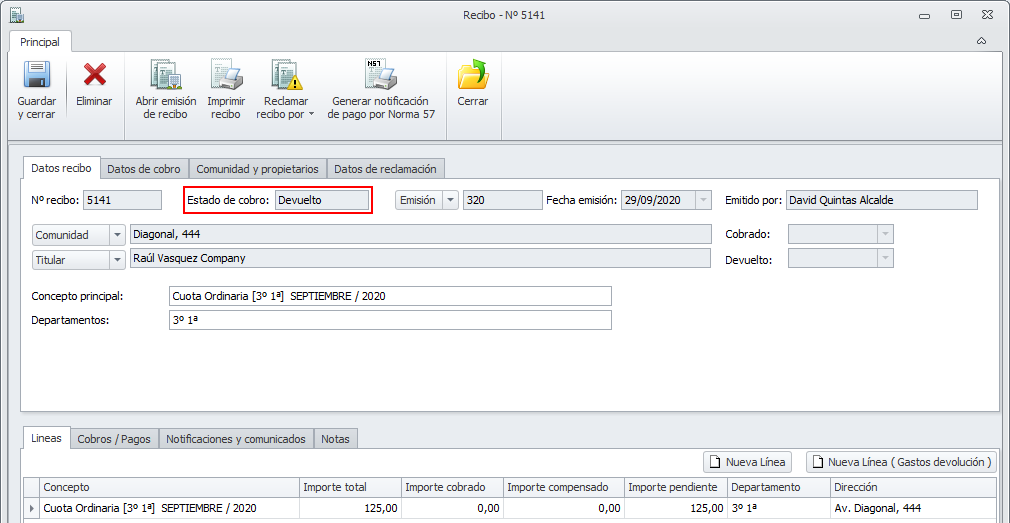The image size is (1010, 523).
Task: Open the Comunidad selector dropdown
Action: point(117,235)
